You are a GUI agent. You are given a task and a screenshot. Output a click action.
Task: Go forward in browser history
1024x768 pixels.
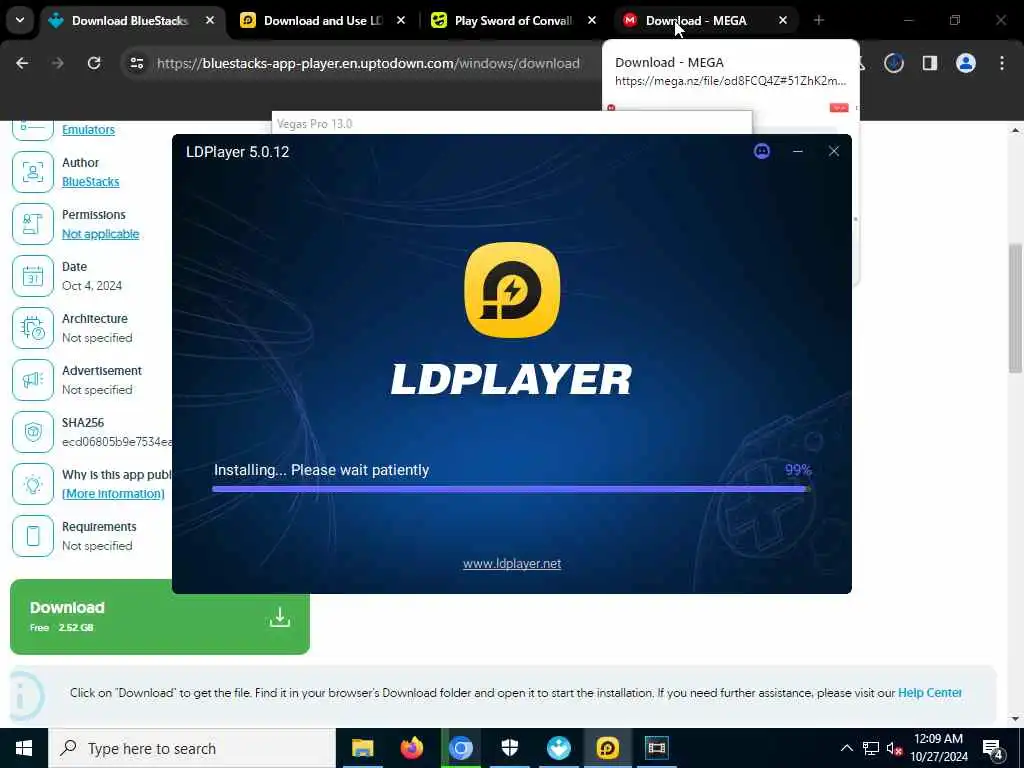(x=58, y=63)
